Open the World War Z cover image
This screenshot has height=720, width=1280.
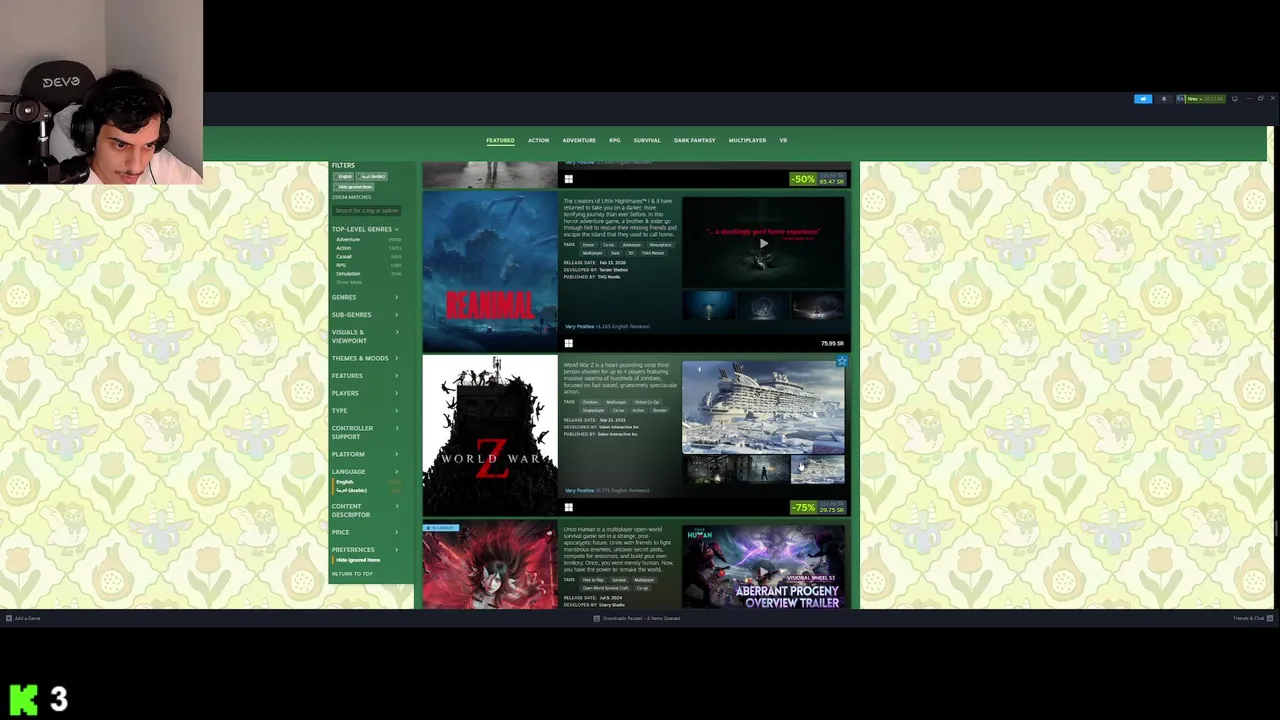coord(490,435)
